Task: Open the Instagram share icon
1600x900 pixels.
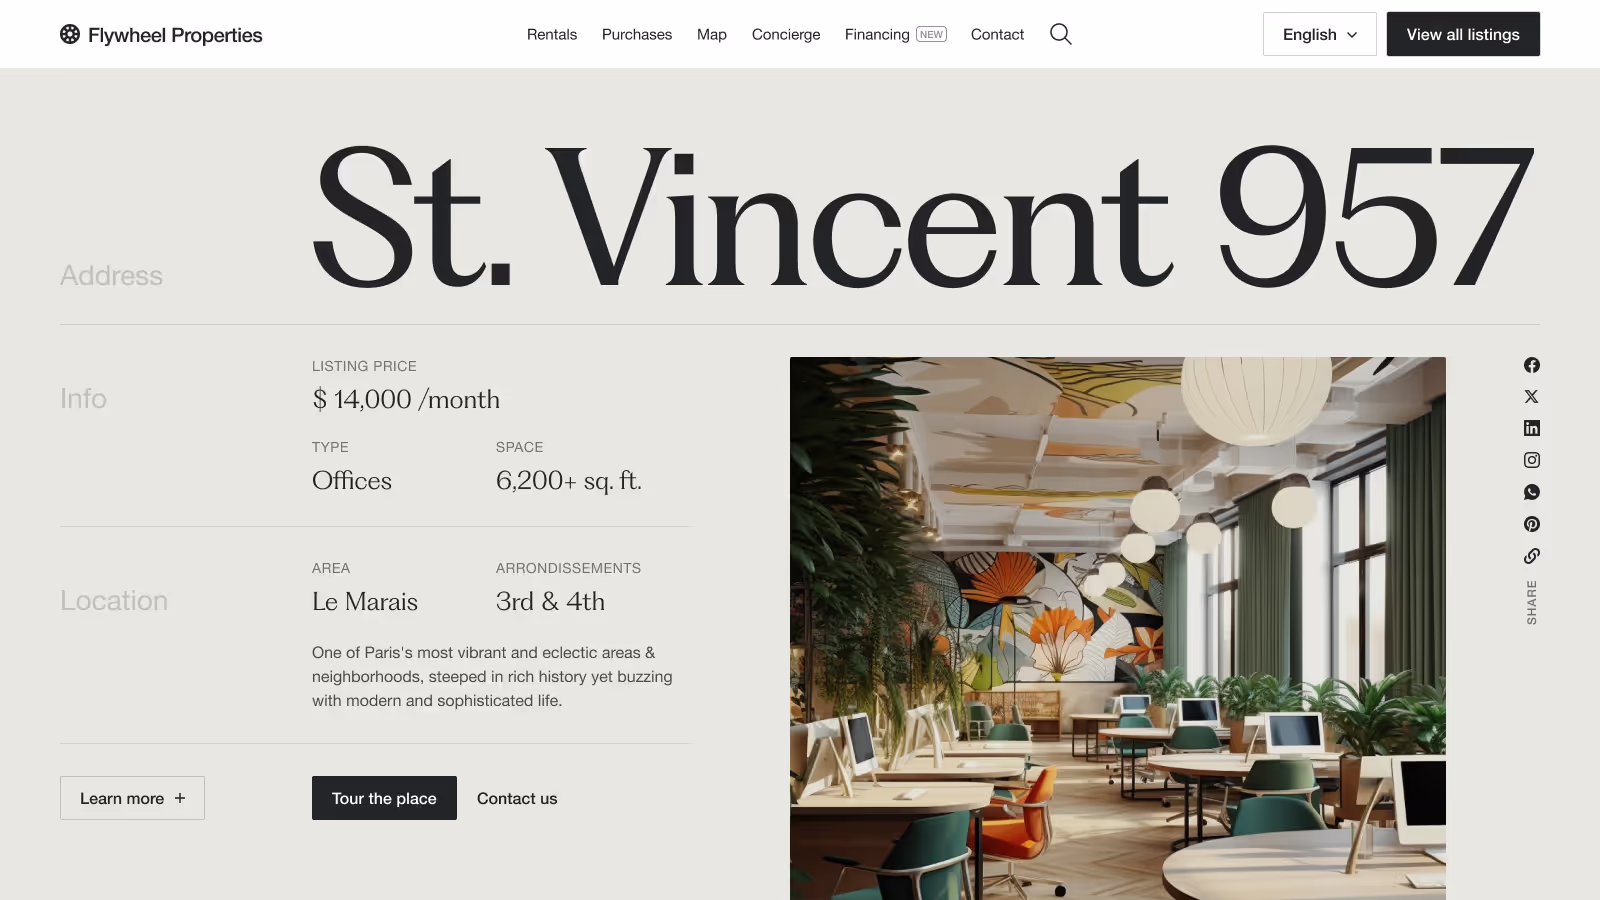Action: coord(1531,460)
